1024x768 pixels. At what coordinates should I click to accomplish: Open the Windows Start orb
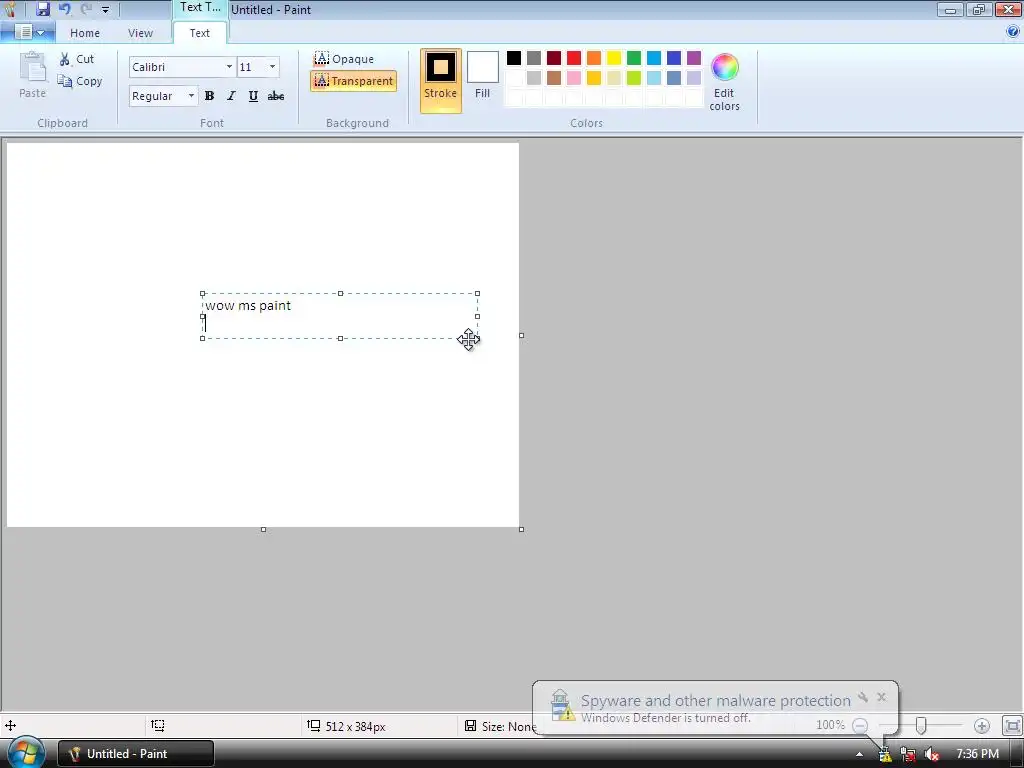tap(25, 753)
